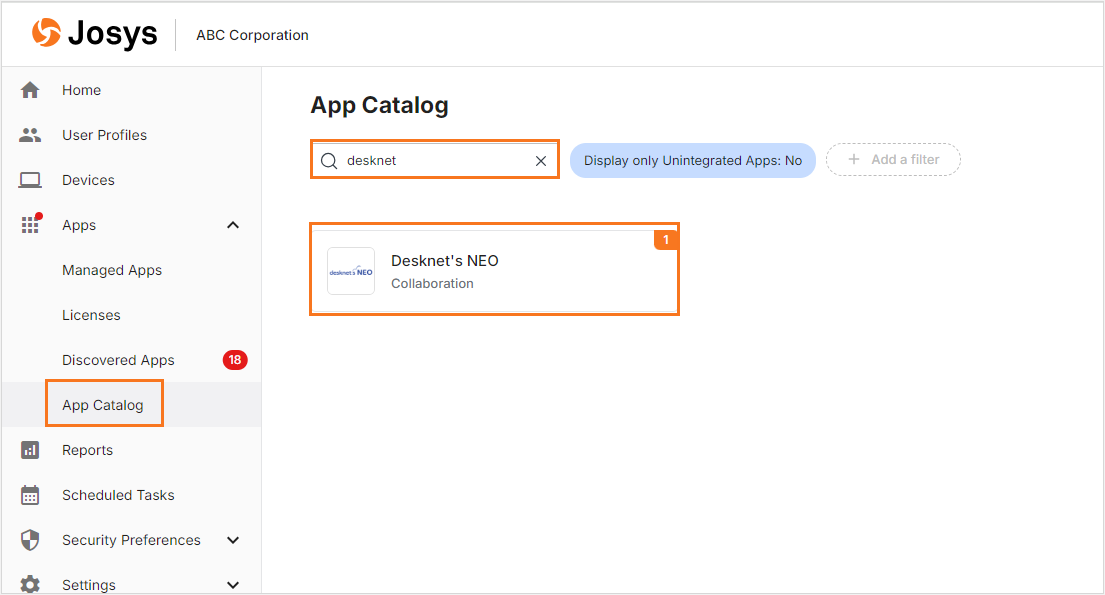Viewport: 1105px width, 595px height.
Task: Click the User Profiles people icon
Action: (x=30, y=135)
